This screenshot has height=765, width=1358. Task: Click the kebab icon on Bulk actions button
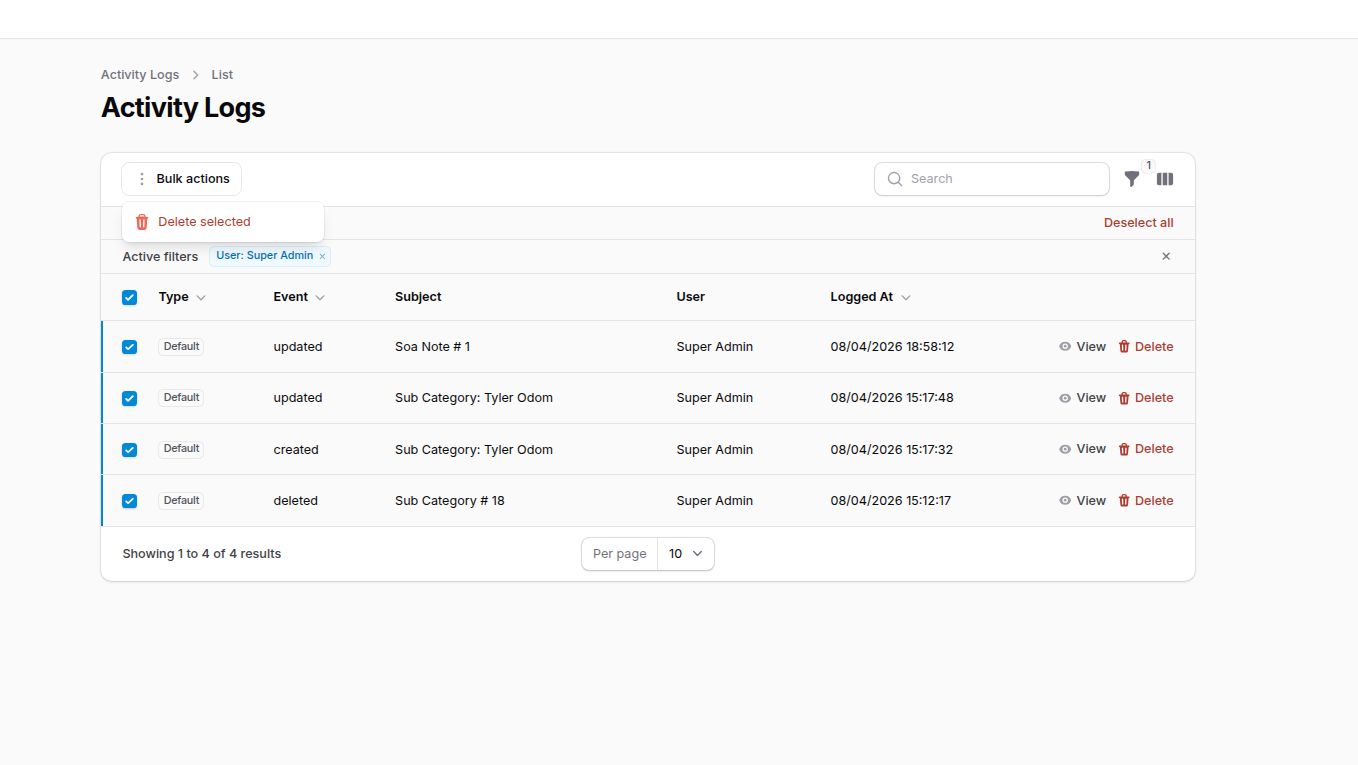point(141,178)
